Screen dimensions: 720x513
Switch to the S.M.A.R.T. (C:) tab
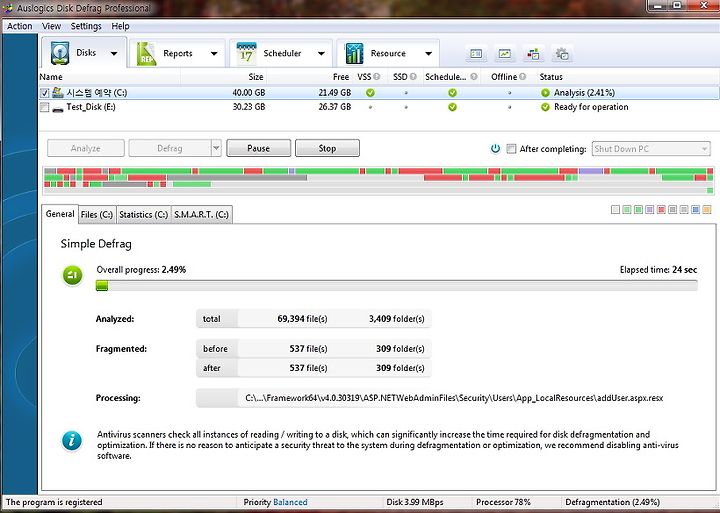click(202, 214)
